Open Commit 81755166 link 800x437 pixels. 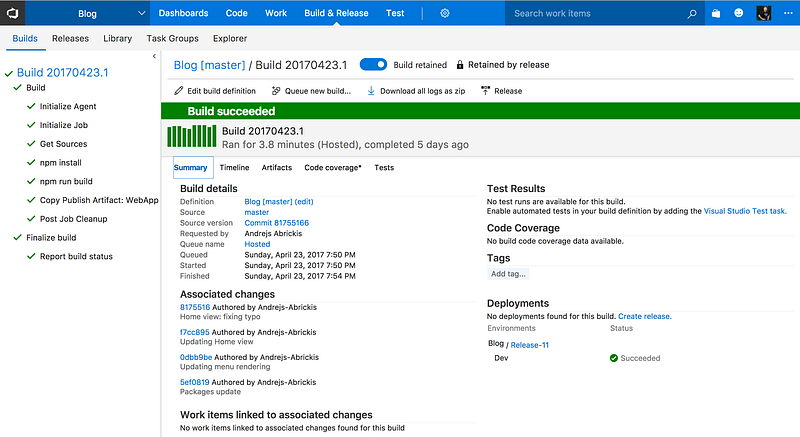tap(277, 223)
